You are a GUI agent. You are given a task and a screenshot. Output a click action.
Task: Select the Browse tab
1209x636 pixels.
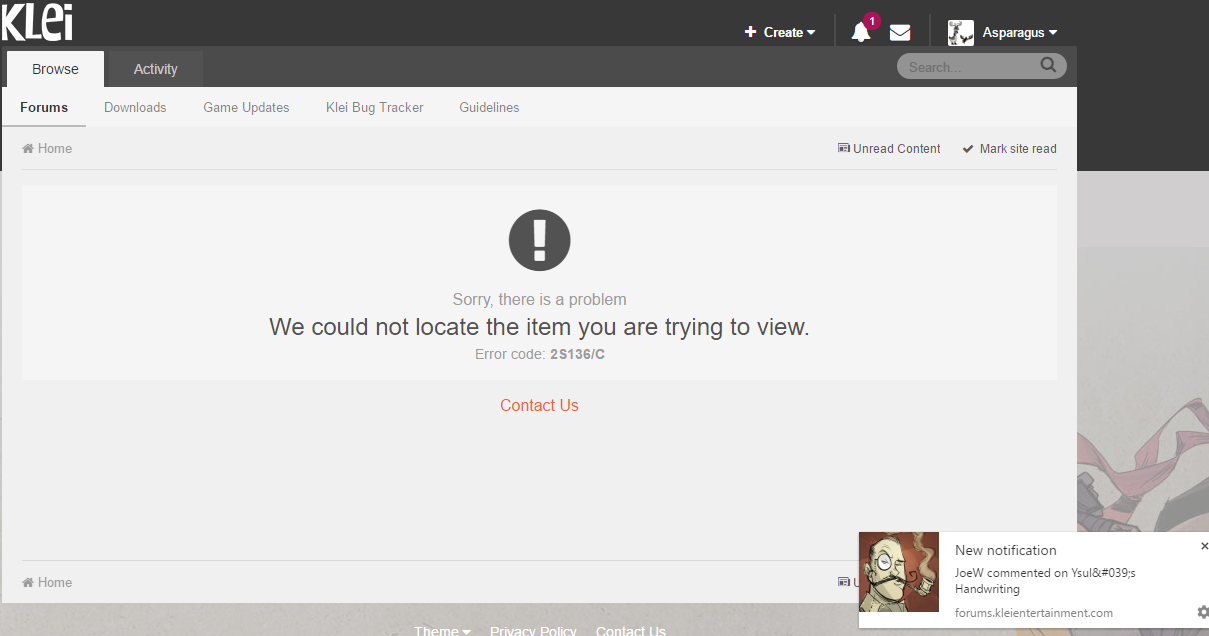tap(55, 69)
